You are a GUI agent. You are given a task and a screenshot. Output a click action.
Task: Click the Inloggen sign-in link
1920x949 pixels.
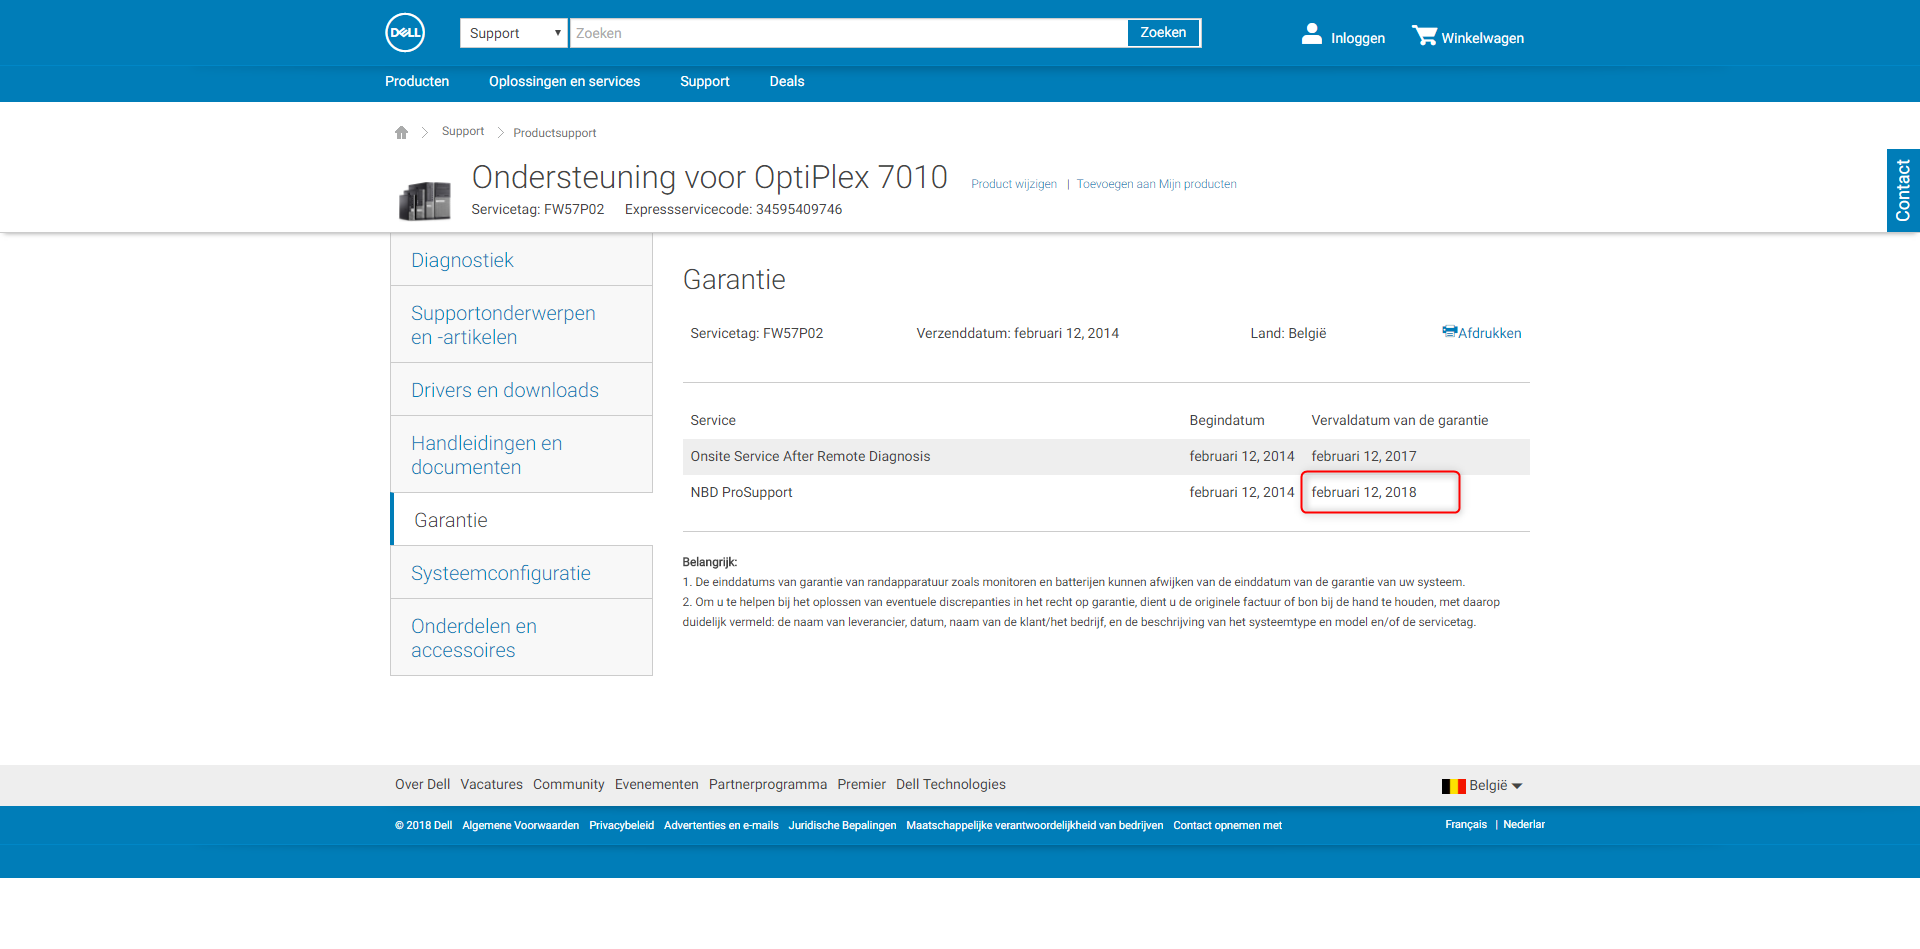click(x=1358, y=38)
